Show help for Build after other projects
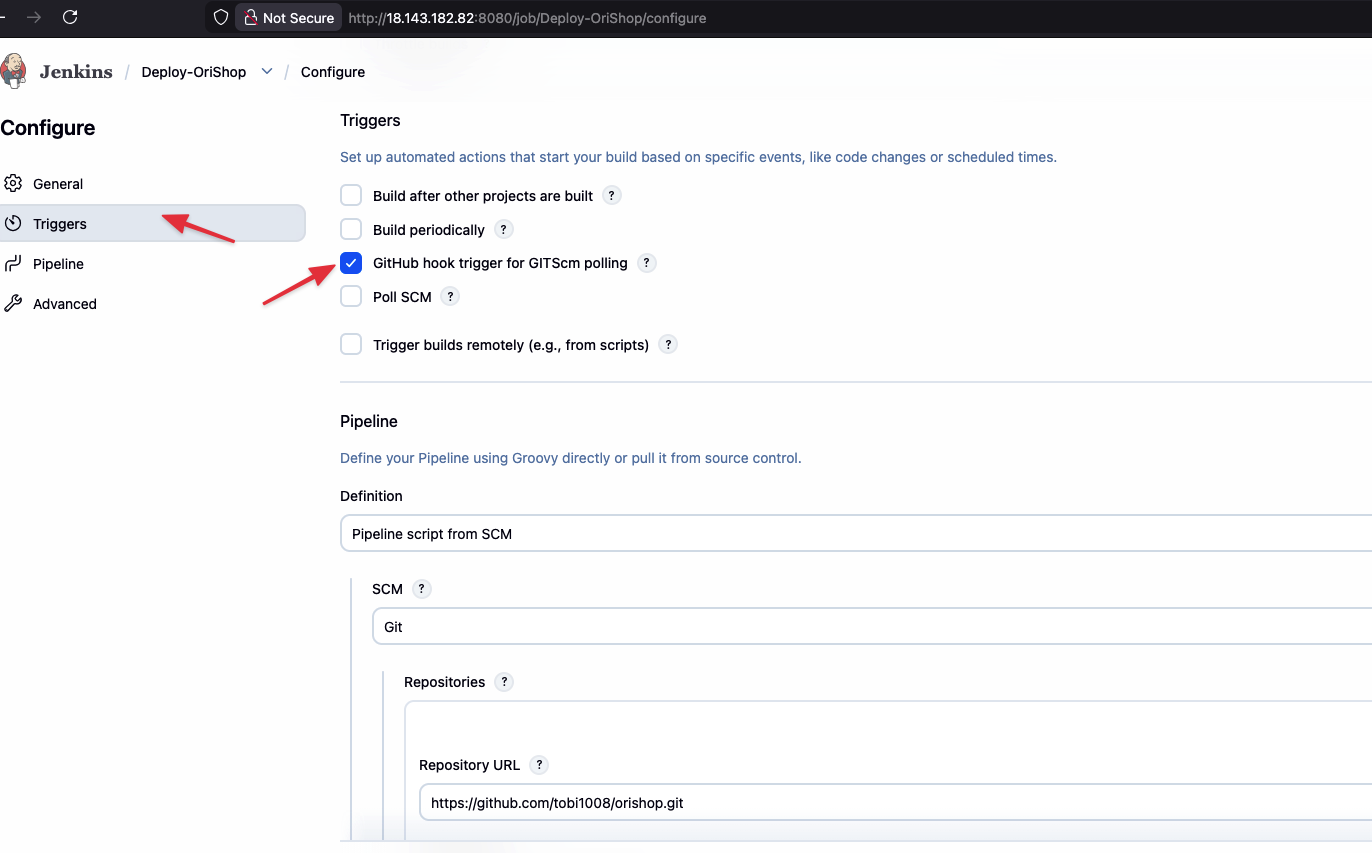 pos(612,196)
